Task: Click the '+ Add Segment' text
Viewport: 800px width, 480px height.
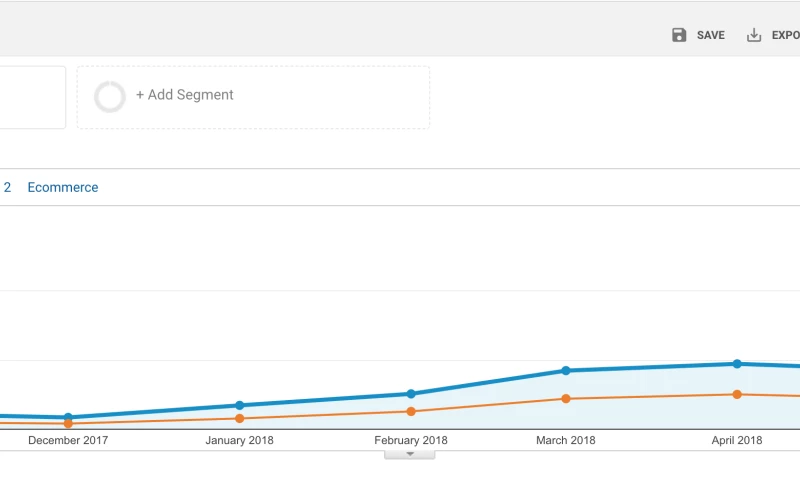Action: [x=184, y=95]
